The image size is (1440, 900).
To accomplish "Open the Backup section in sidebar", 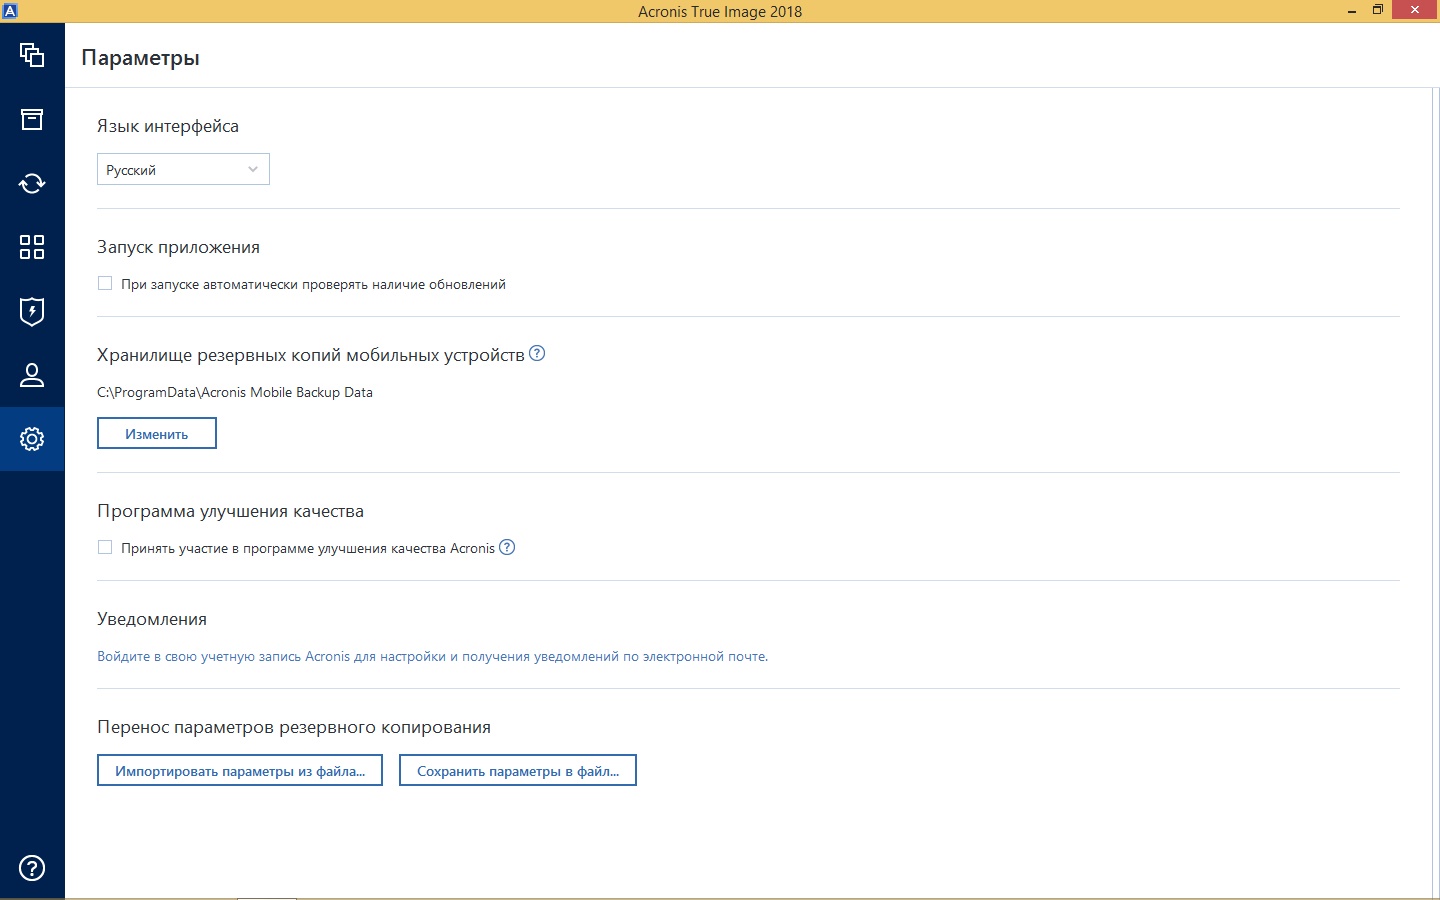I will 32,55.
